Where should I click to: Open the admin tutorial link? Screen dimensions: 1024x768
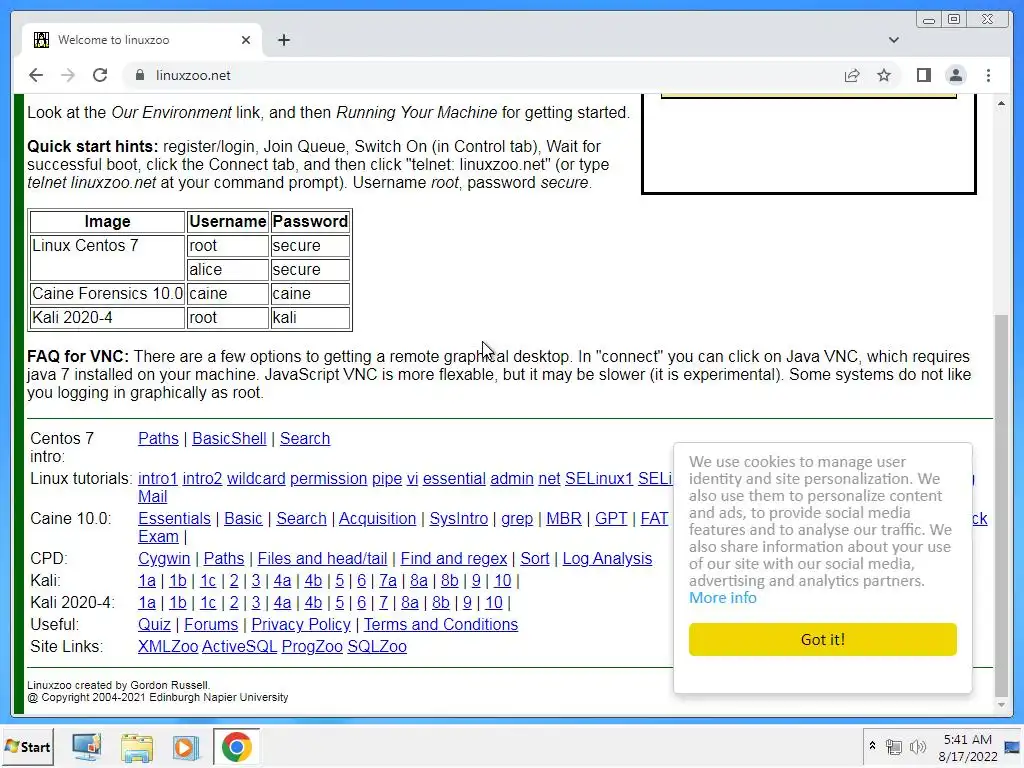tap(512, 479)
